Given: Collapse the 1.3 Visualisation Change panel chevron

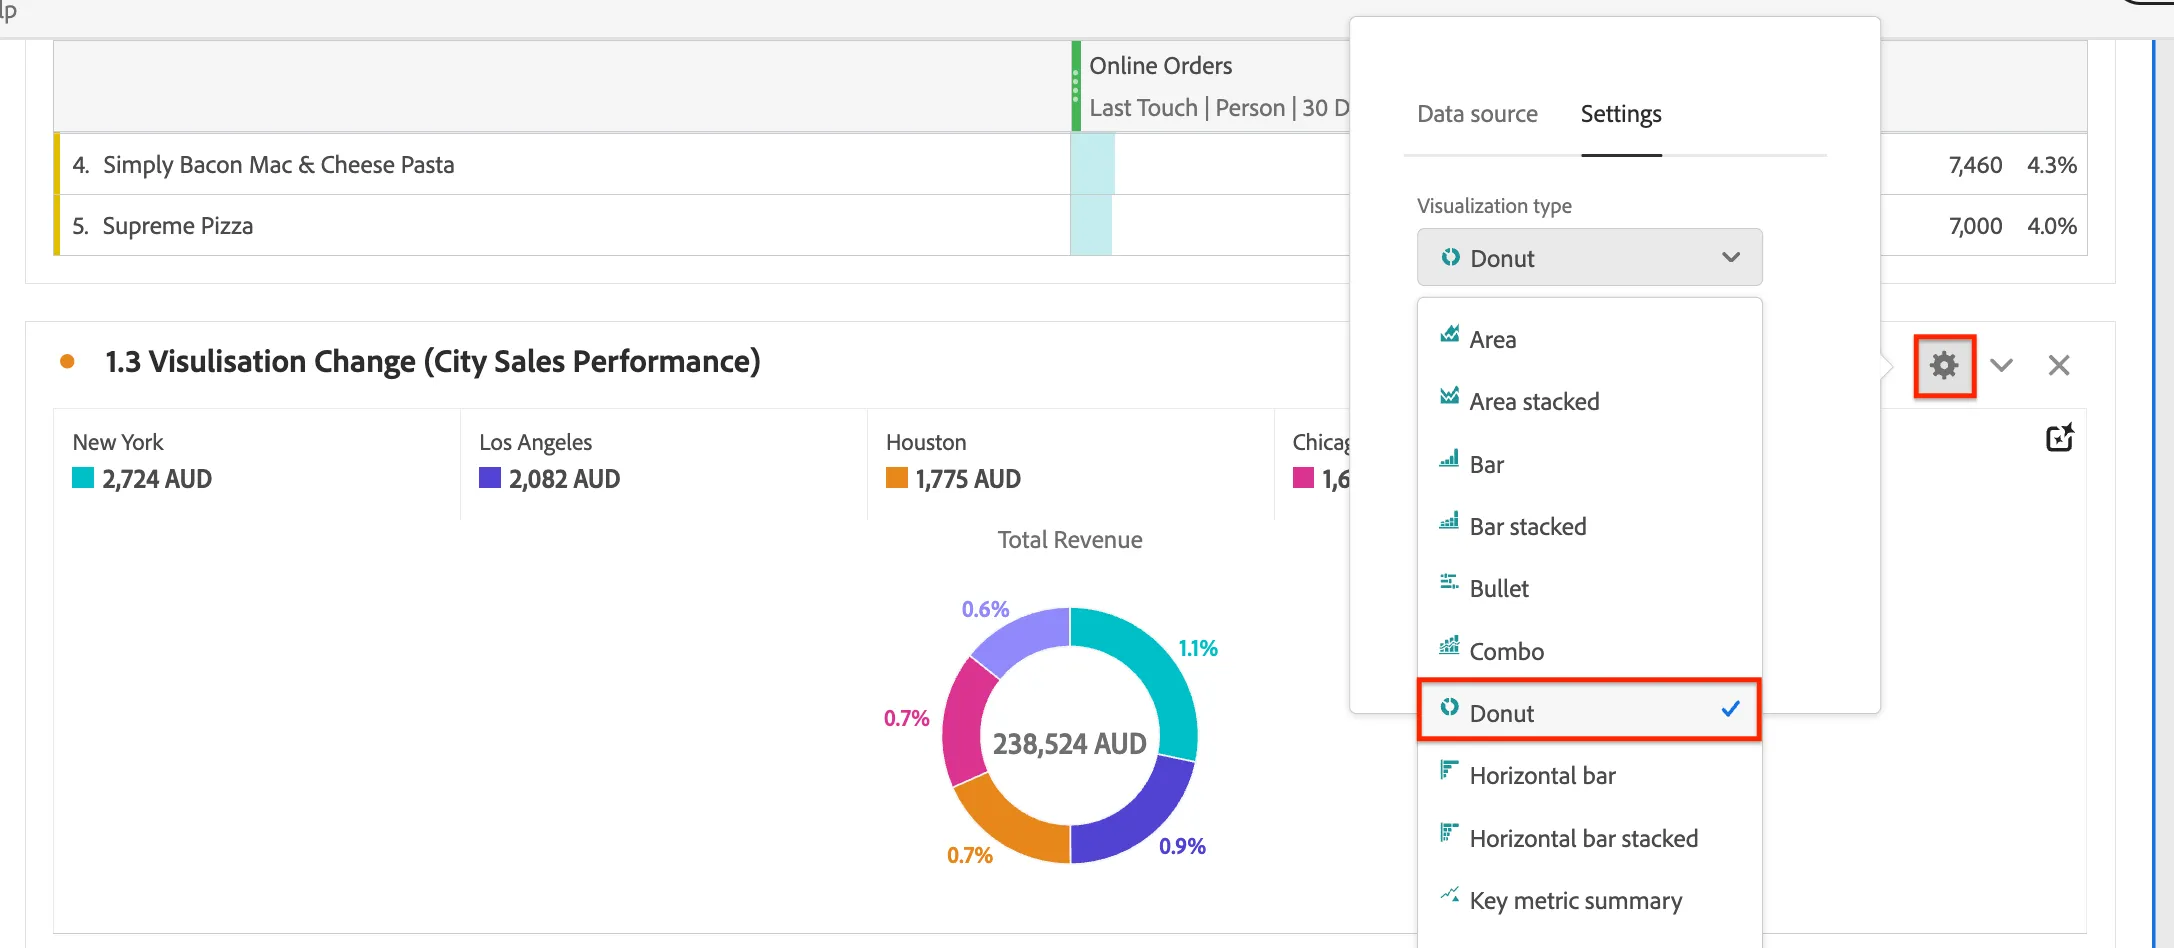Looking at the screenshot, I should tap(2001, 365).
